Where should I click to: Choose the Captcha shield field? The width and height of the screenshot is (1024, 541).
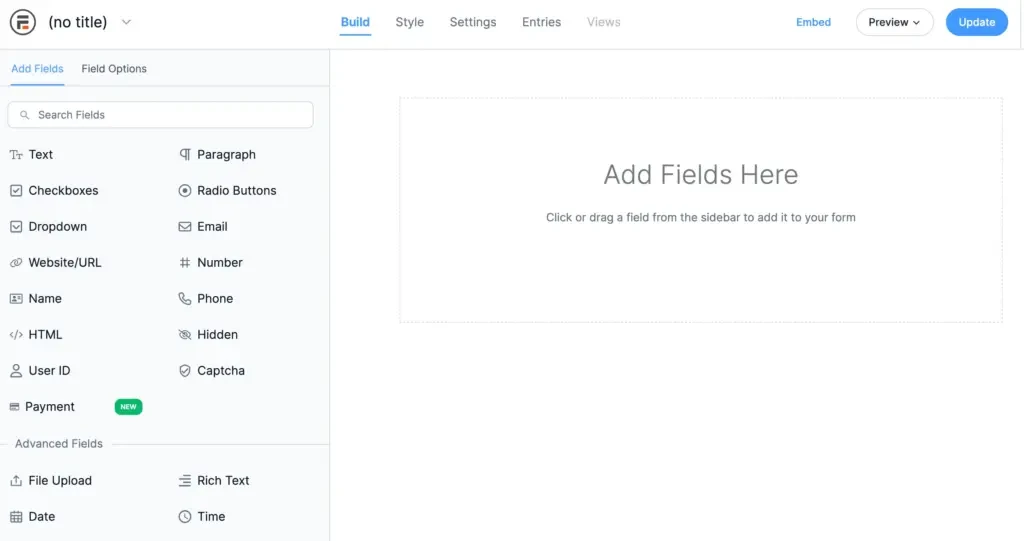(211, 371)
